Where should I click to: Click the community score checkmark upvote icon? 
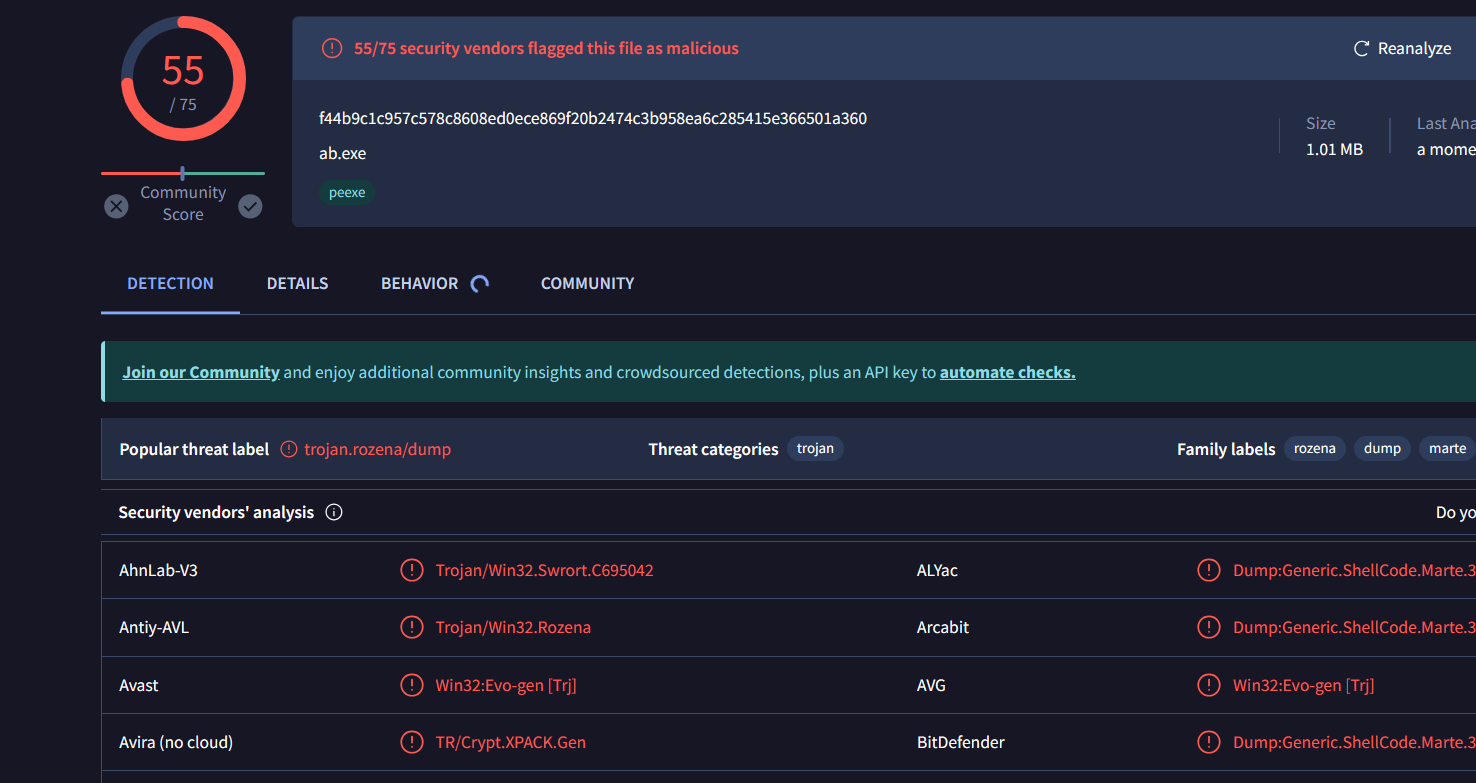(x=250, y=206)
